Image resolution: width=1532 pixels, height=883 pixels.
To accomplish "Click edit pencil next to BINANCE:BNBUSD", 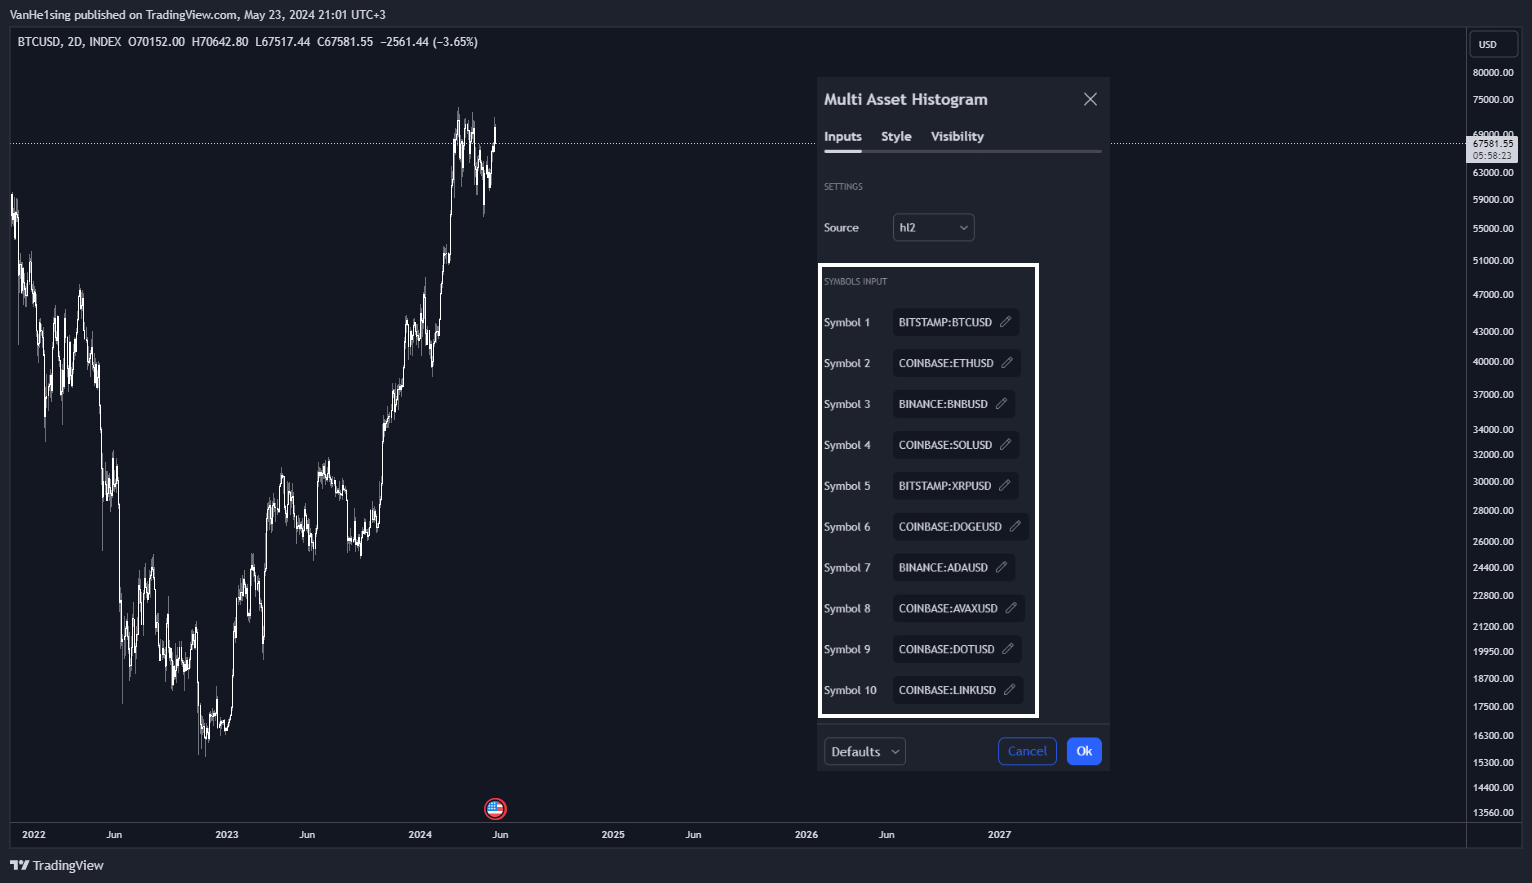I will point(1001,404).
